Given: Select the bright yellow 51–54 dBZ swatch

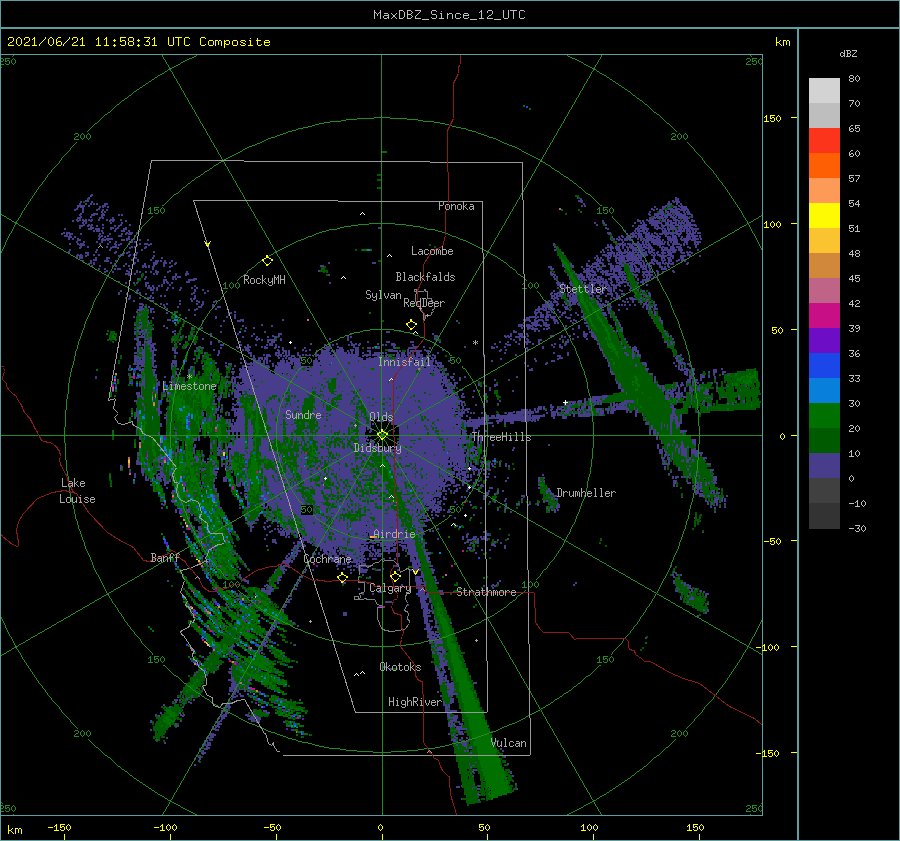Looking at the screenshot, I should (824, 215).
